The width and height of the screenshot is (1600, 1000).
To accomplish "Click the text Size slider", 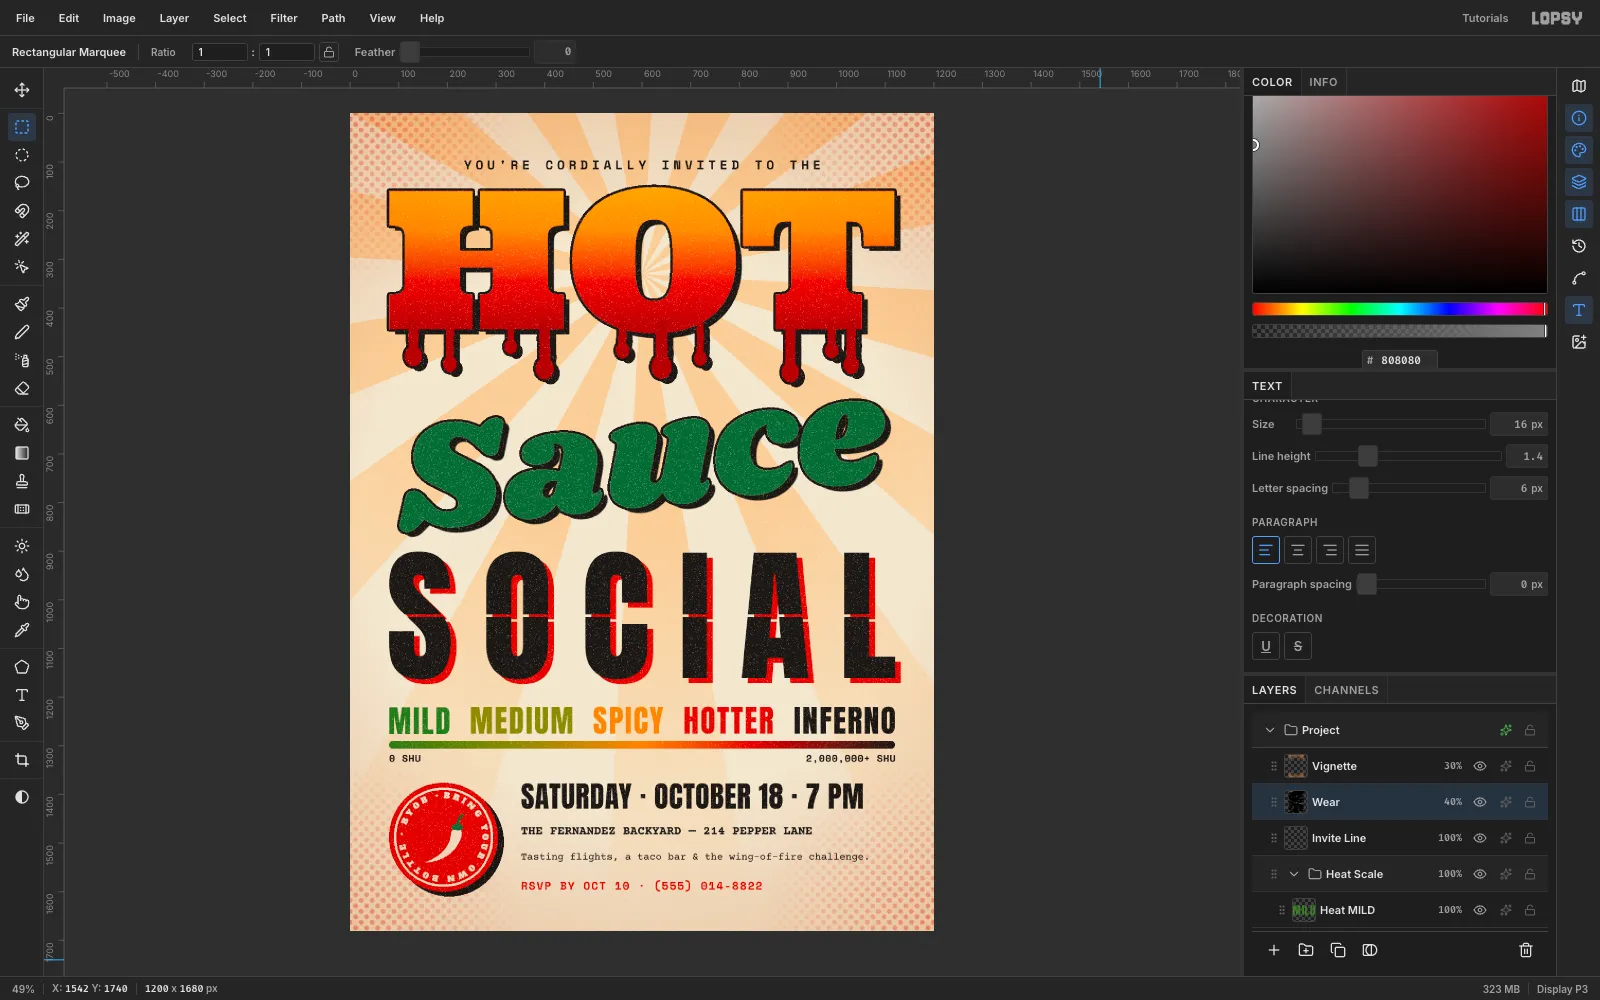I will 1391,424.
